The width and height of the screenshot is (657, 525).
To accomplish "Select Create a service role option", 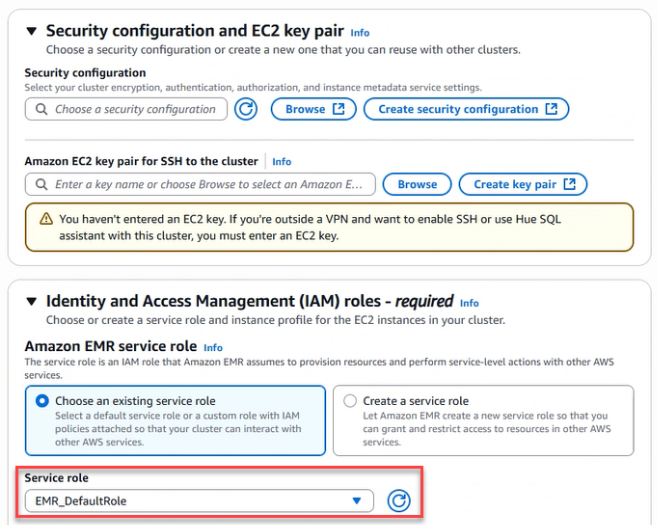I will [x=350, y=401].
